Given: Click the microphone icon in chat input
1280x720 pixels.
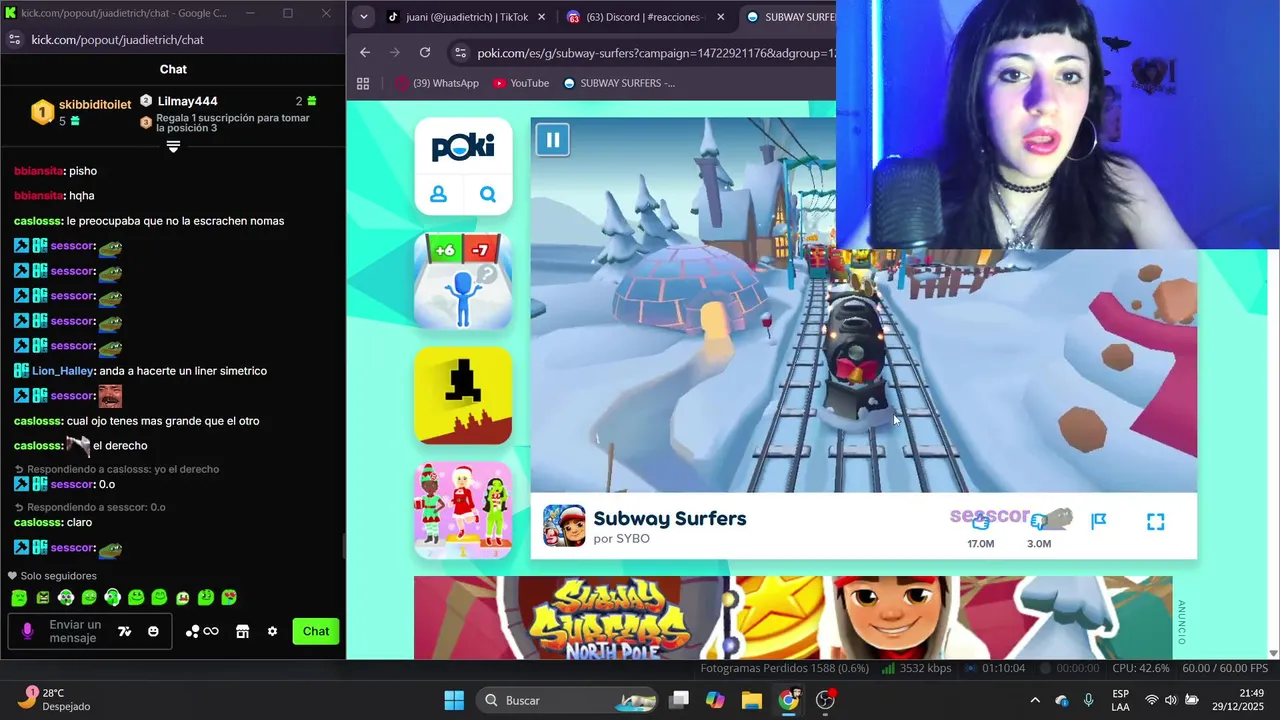Looking at the screenshot, I should tap(28, 631).
